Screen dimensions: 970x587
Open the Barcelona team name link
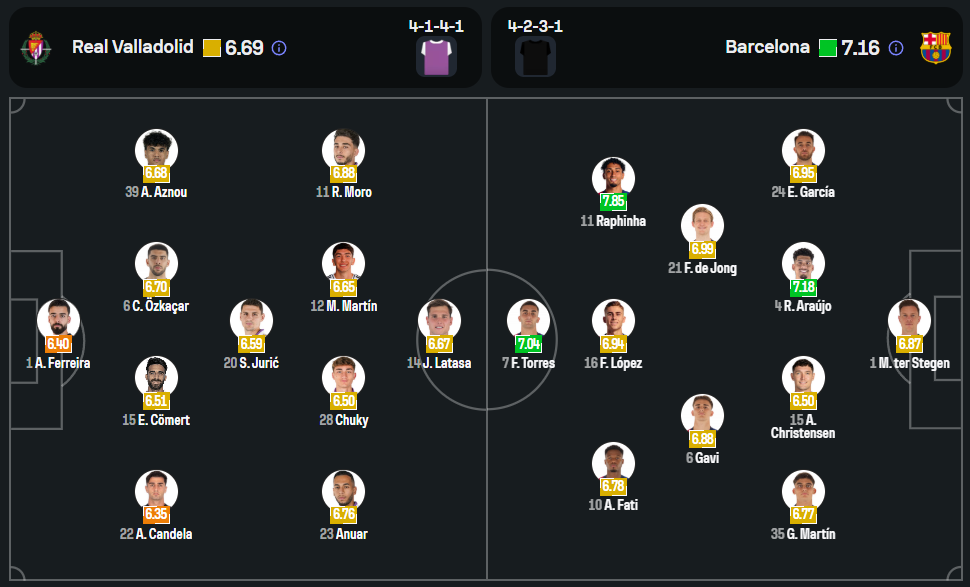point(767,47)
